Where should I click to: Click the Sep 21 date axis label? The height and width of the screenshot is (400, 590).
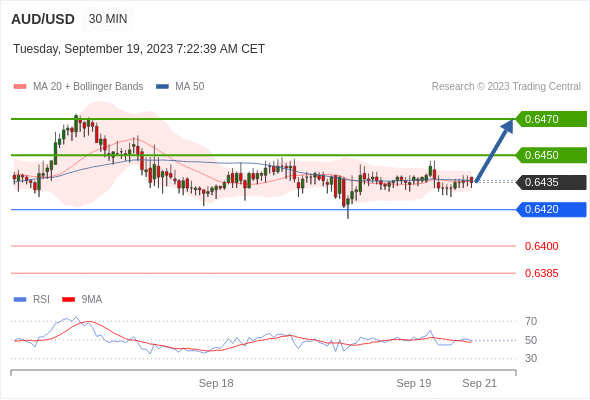(x=480, y=383)
